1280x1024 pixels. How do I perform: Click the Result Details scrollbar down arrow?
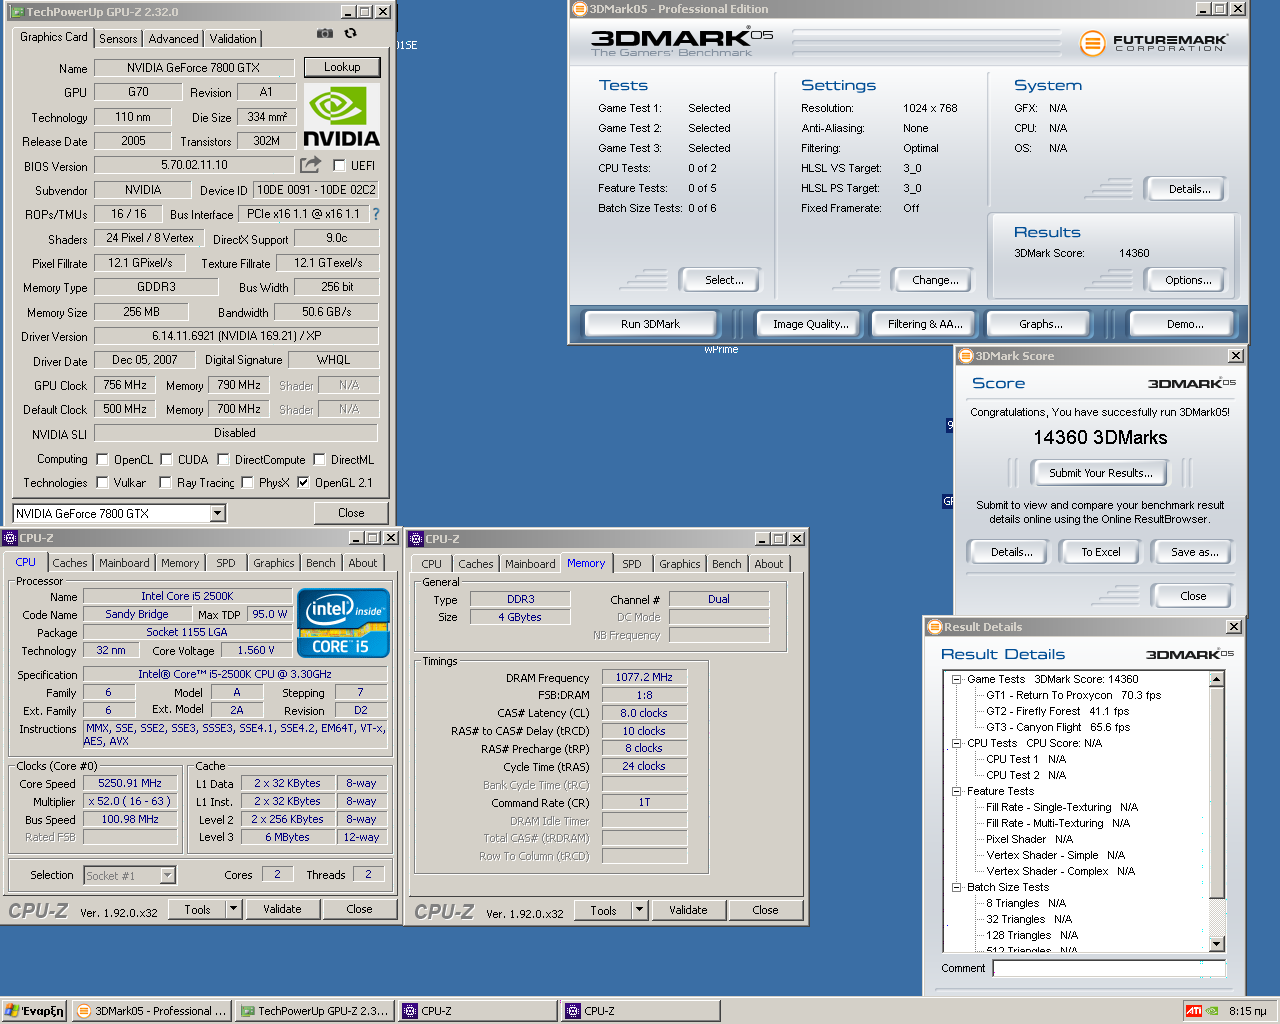1217,944
